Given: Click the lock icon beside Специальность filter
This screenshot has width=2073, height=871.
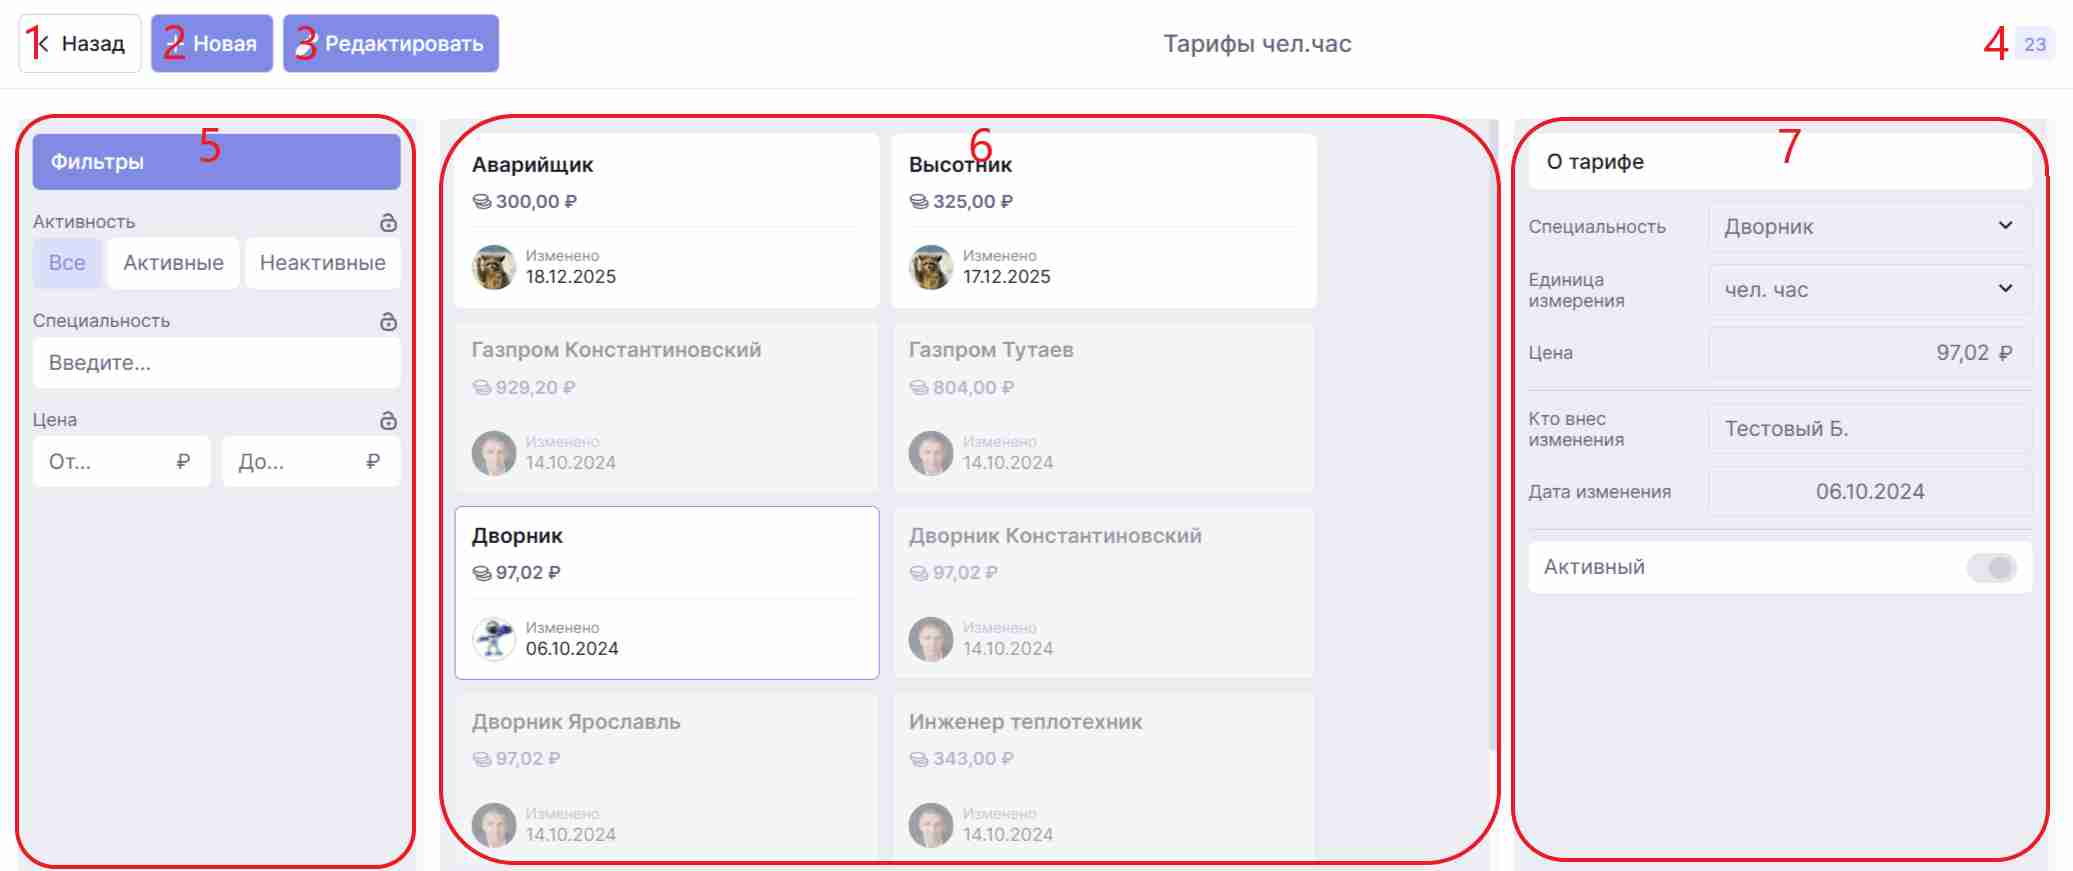Looking at the screenshot, I should [x=389, y=321].
